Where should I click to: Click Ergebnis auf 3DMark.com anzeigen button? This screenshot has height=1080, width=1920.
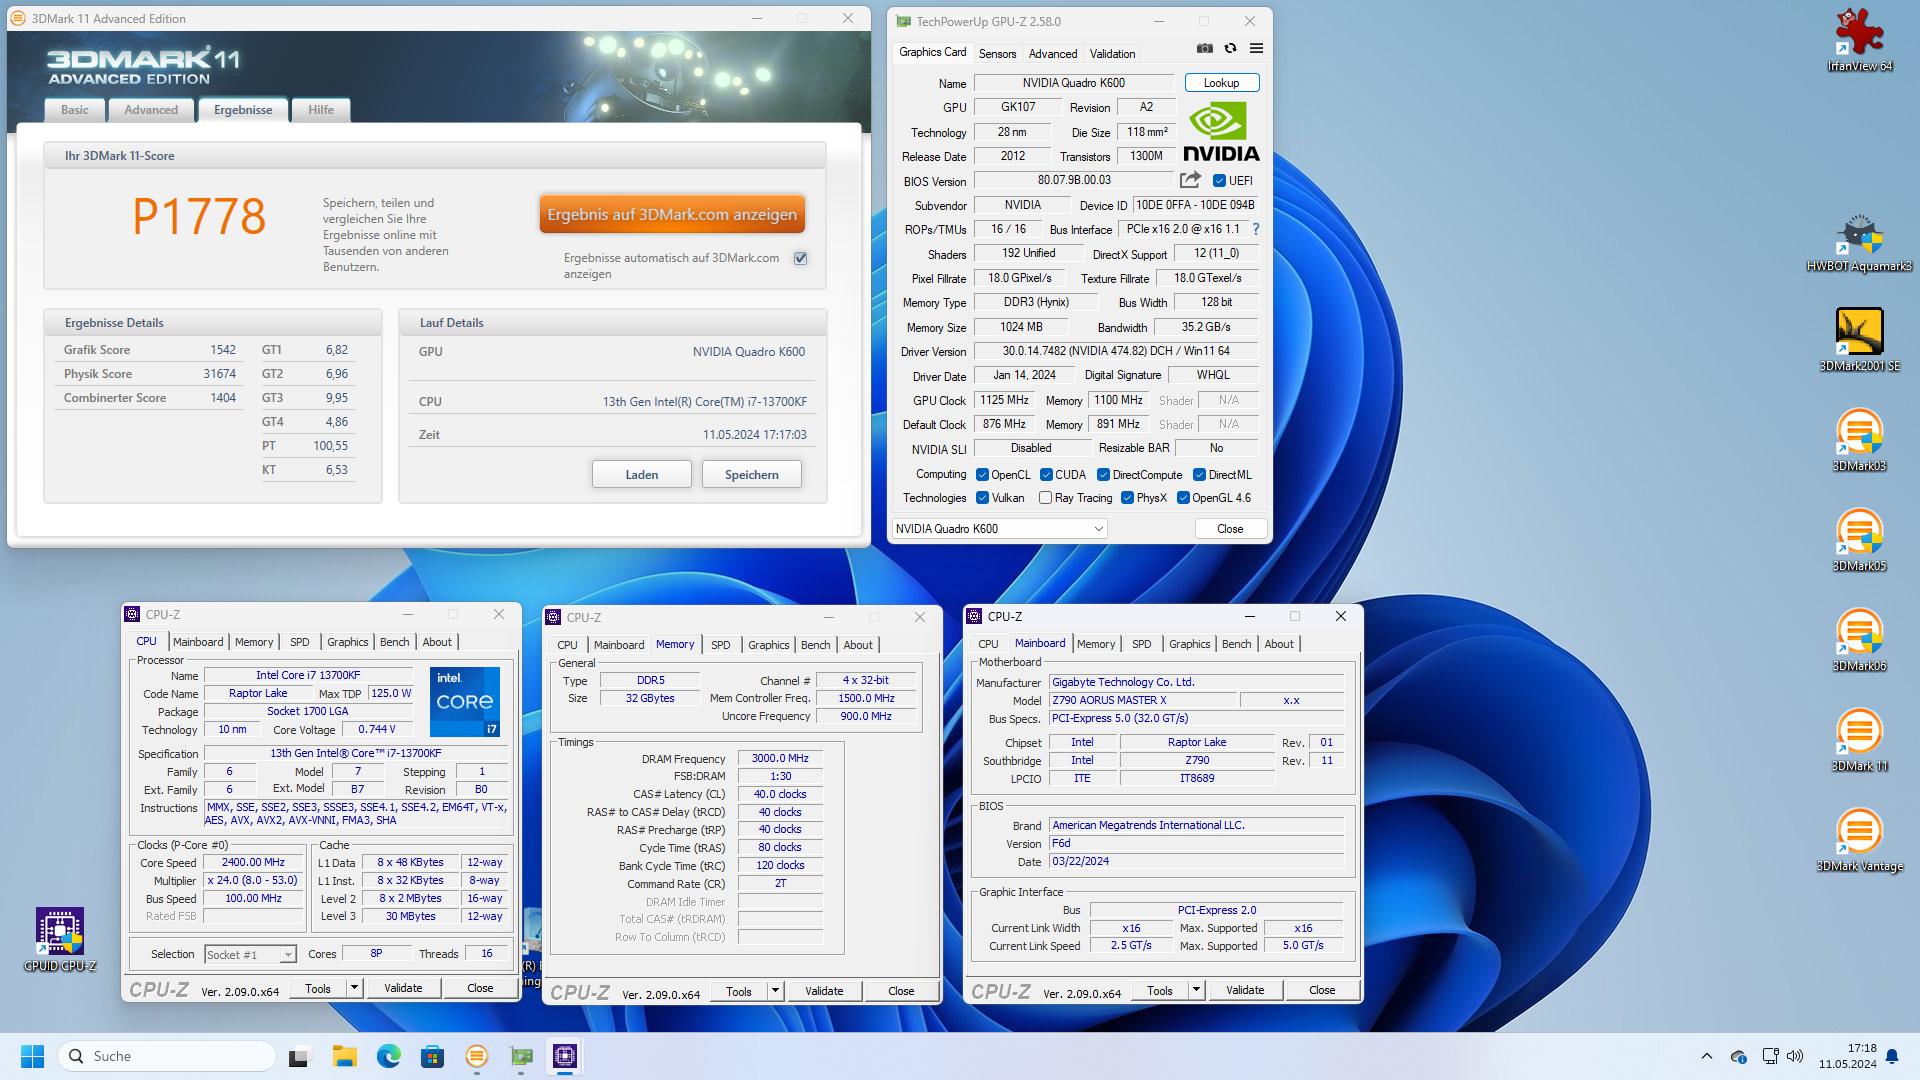pyautogui.click(x=672, y=215)
